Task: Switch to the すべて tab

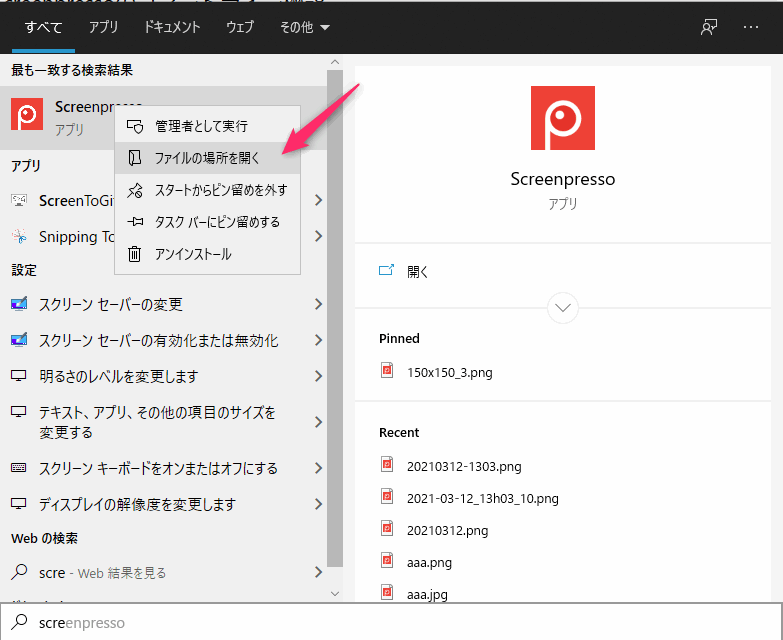Action: point(43,27)
